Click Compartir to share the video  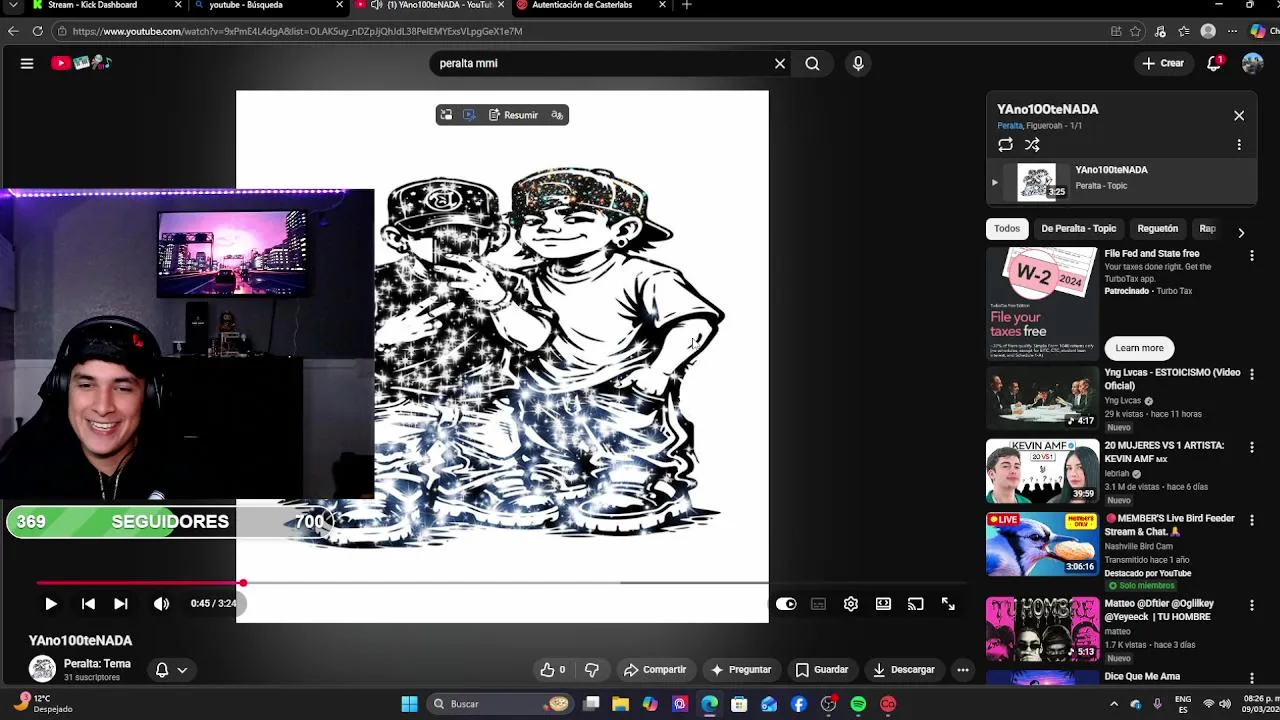[654, 670]
